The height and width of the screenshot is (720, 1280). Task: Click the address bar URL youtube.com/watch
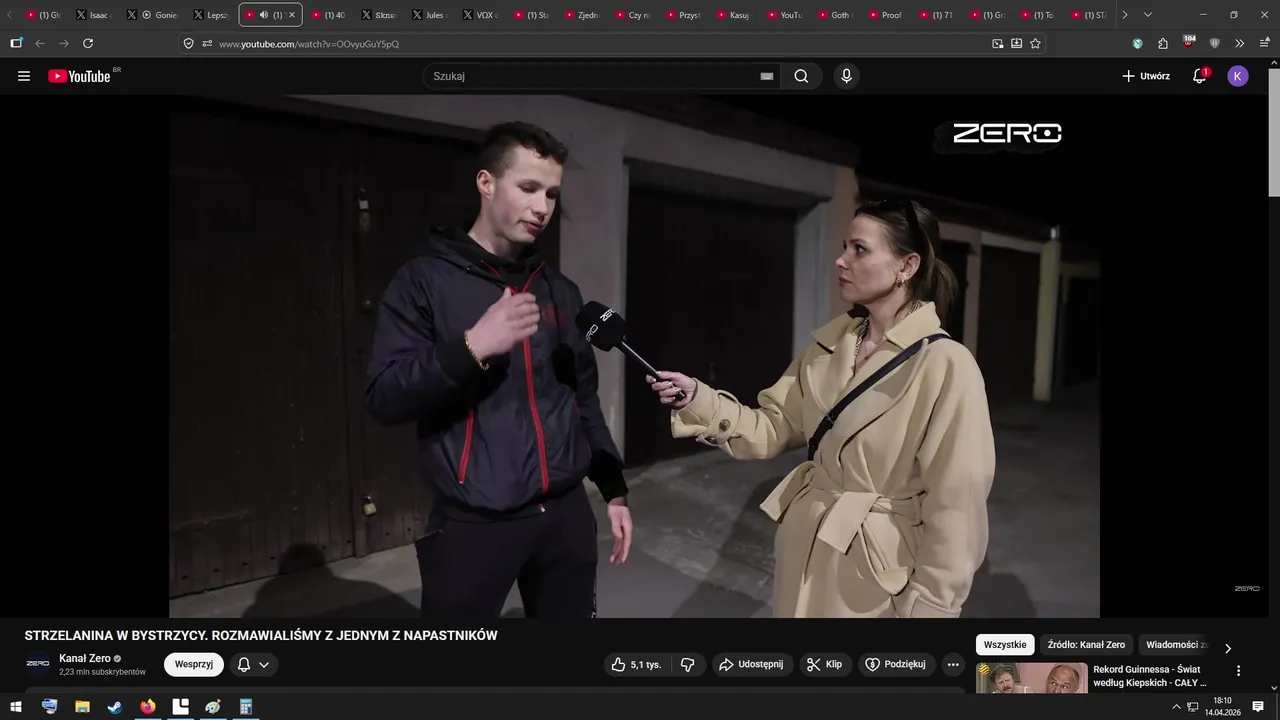309,44
